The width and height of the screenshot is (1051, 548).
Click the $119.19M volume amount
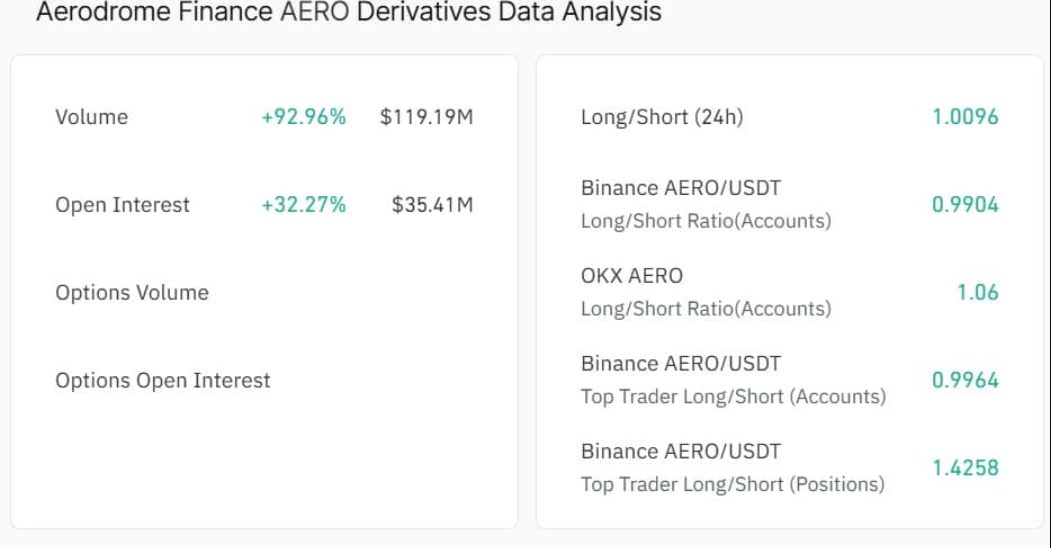pyautogui.click(x=426, y=117)
